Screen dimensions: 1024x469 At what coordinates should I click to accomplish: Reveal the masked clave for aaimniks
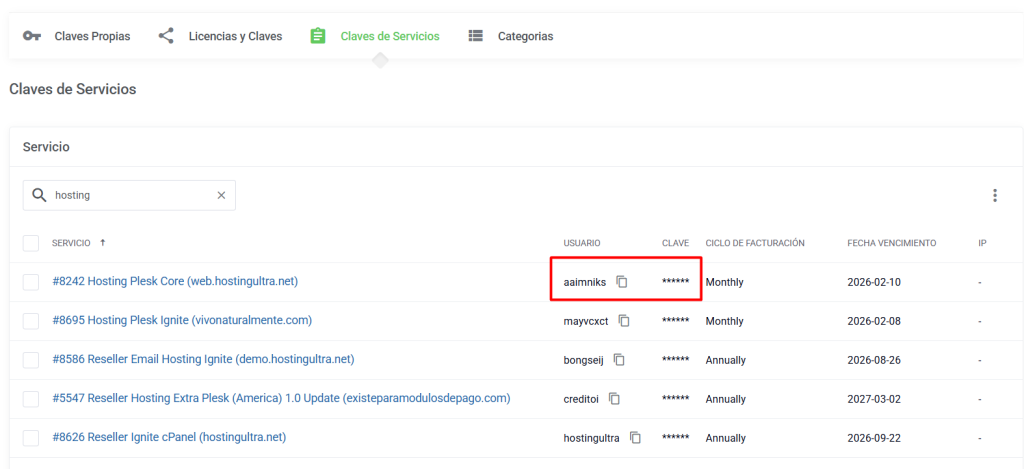(x=675, y=282)
